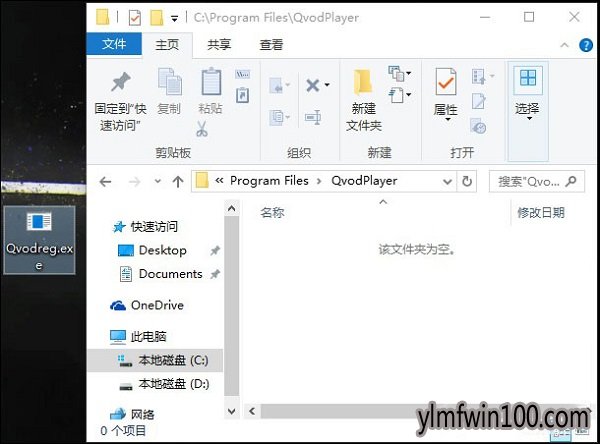Viewport: 600px width, 444px height.
Task: Click the Delete X icon
Action: [x=313, y=85]
